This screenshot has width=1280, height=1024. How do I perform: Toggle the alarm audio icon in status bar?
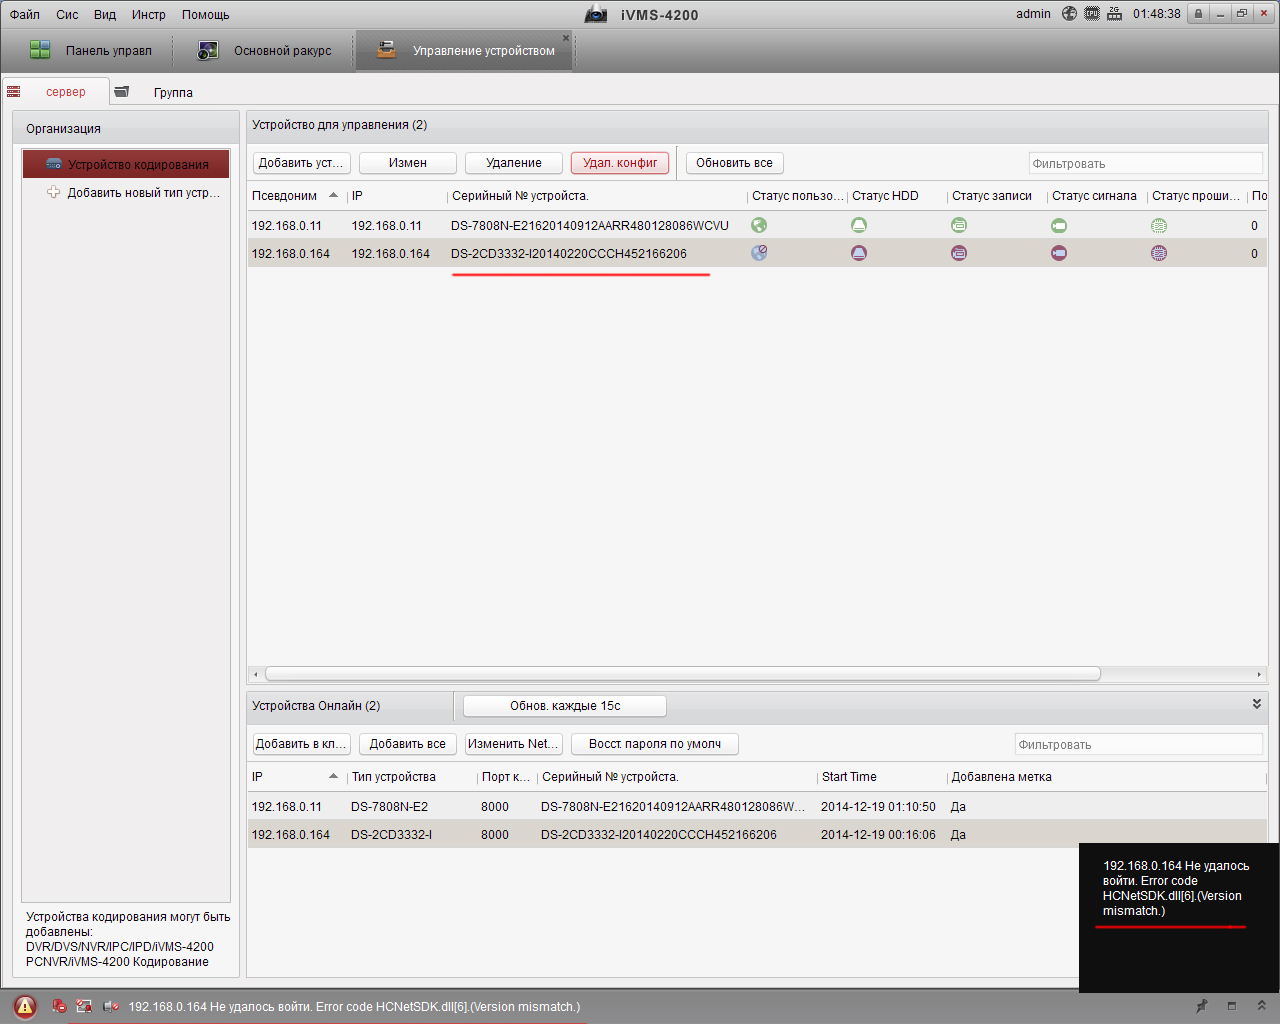[x=111, y=1006]
